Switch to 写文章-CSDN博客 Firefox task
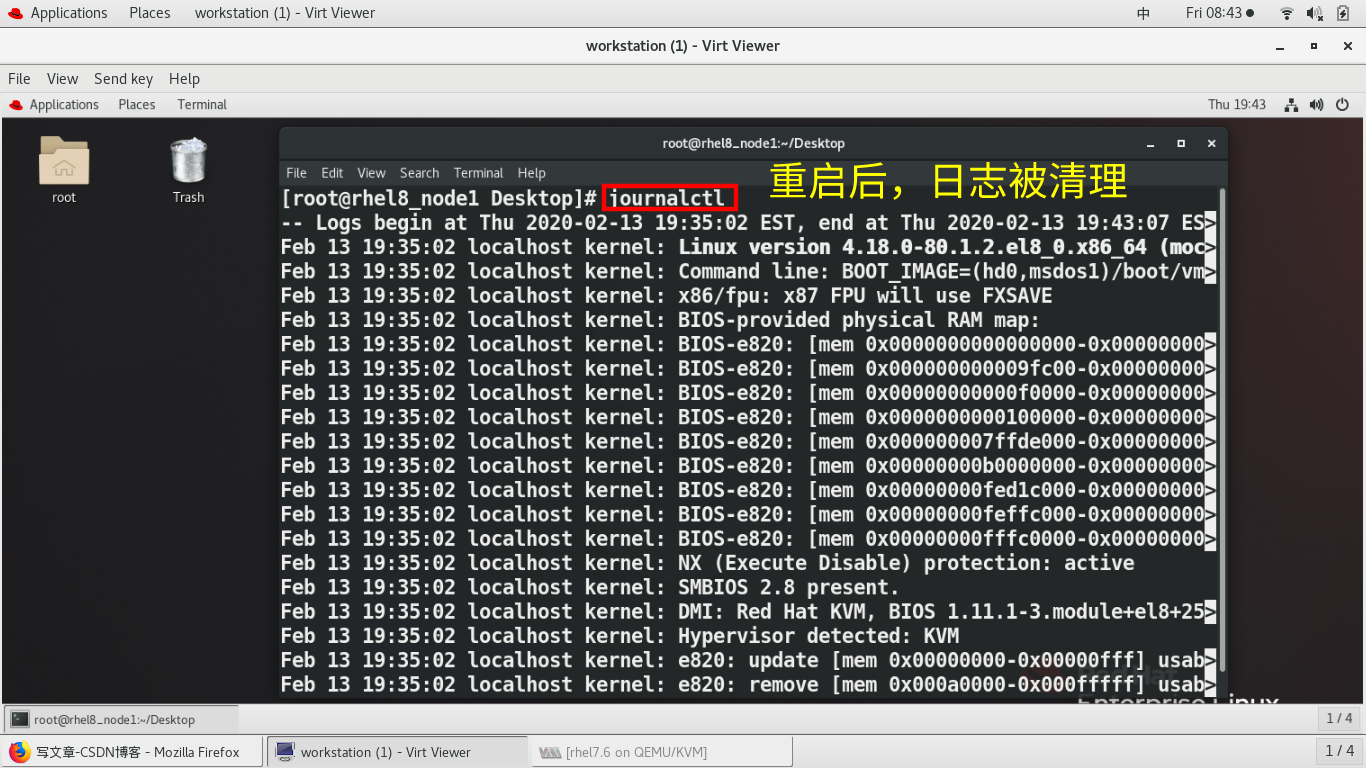This screenshot has height=768, width=1366. [x=132, y=752]
